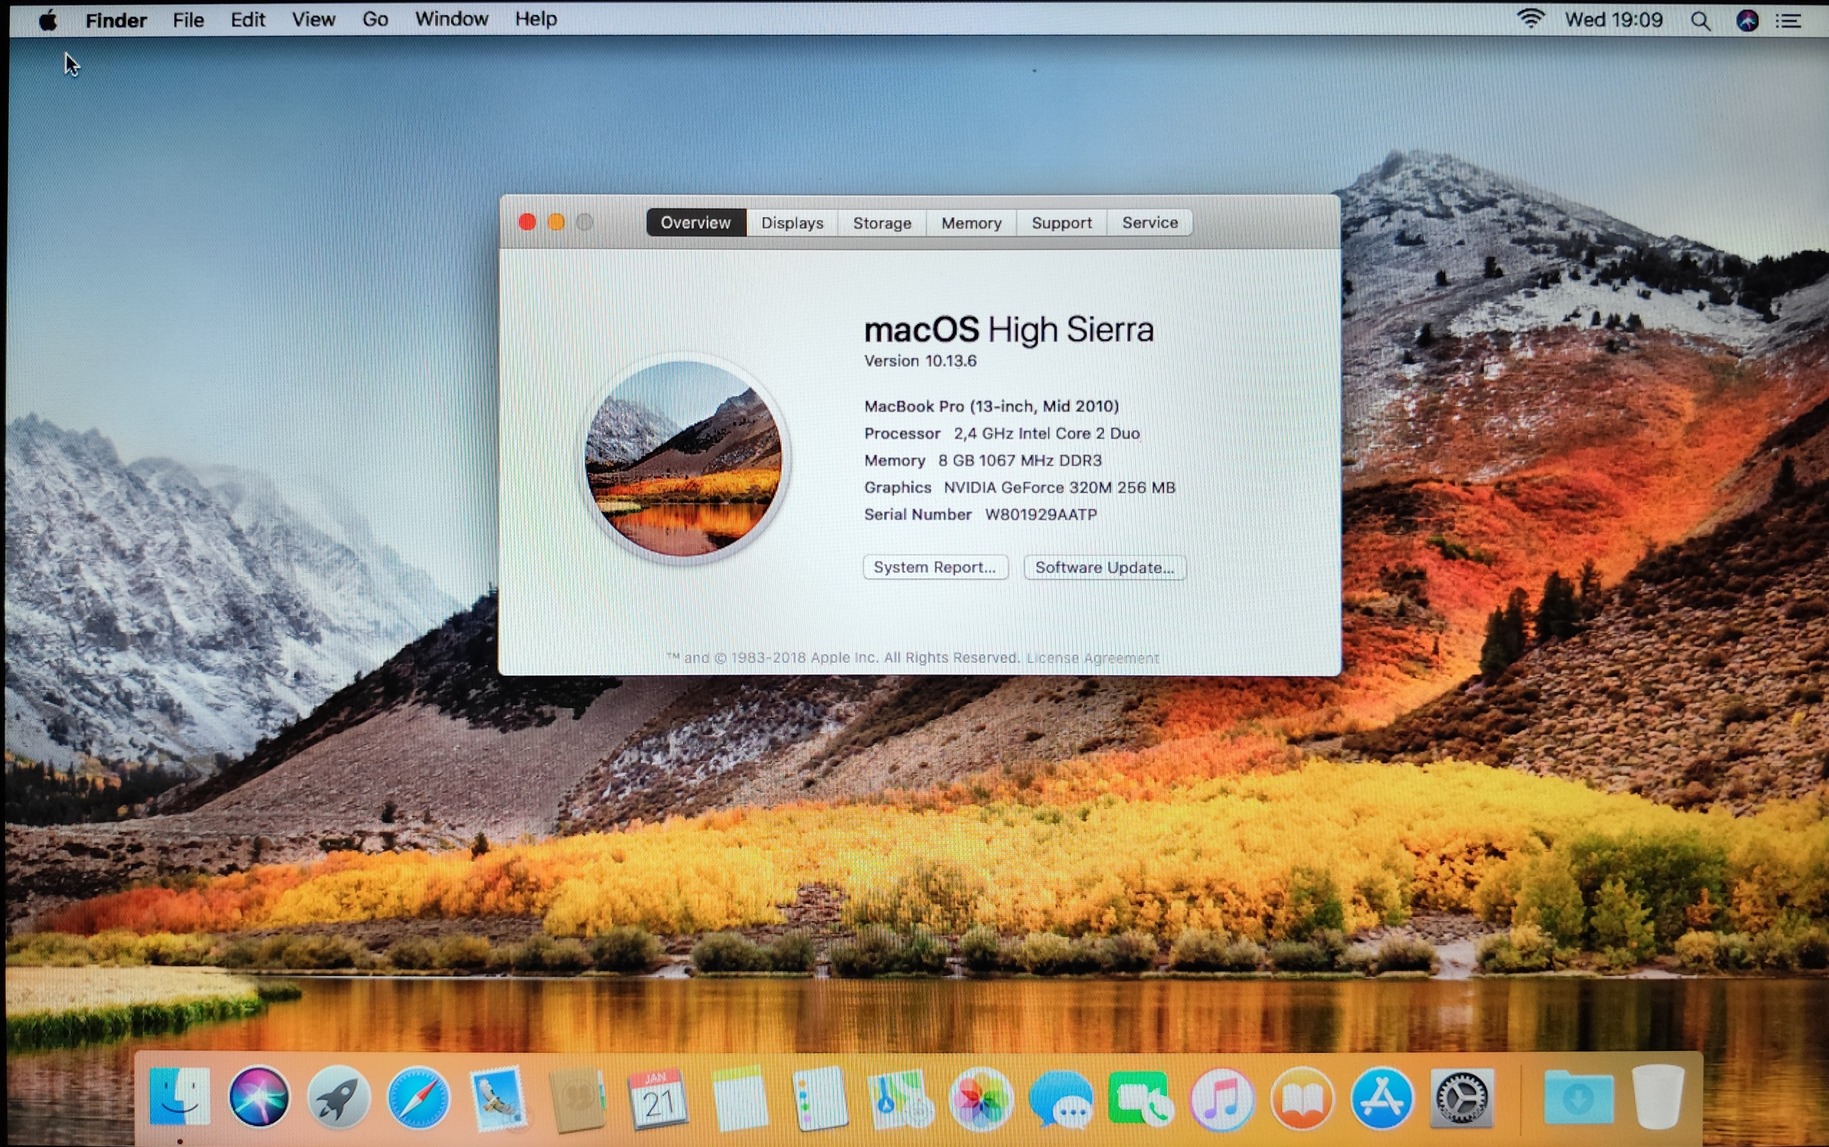Image resolution: width=1829 pixels, height=1147 pixels.
Task: Launch Safari from the Dock
Action: tap(418, 1098)
